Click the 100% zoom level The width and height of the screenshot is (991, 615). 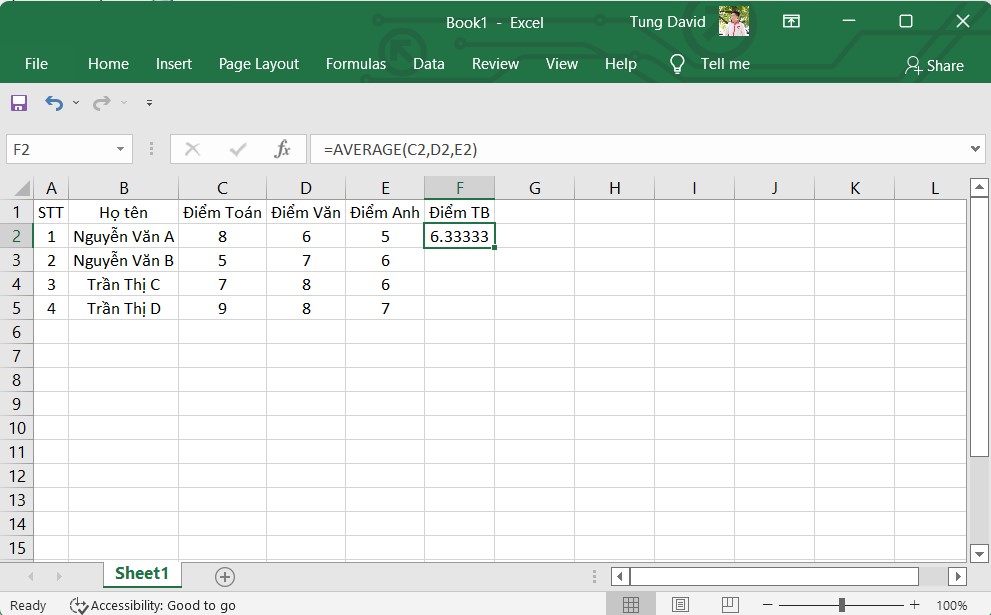(x=951, y=606)
